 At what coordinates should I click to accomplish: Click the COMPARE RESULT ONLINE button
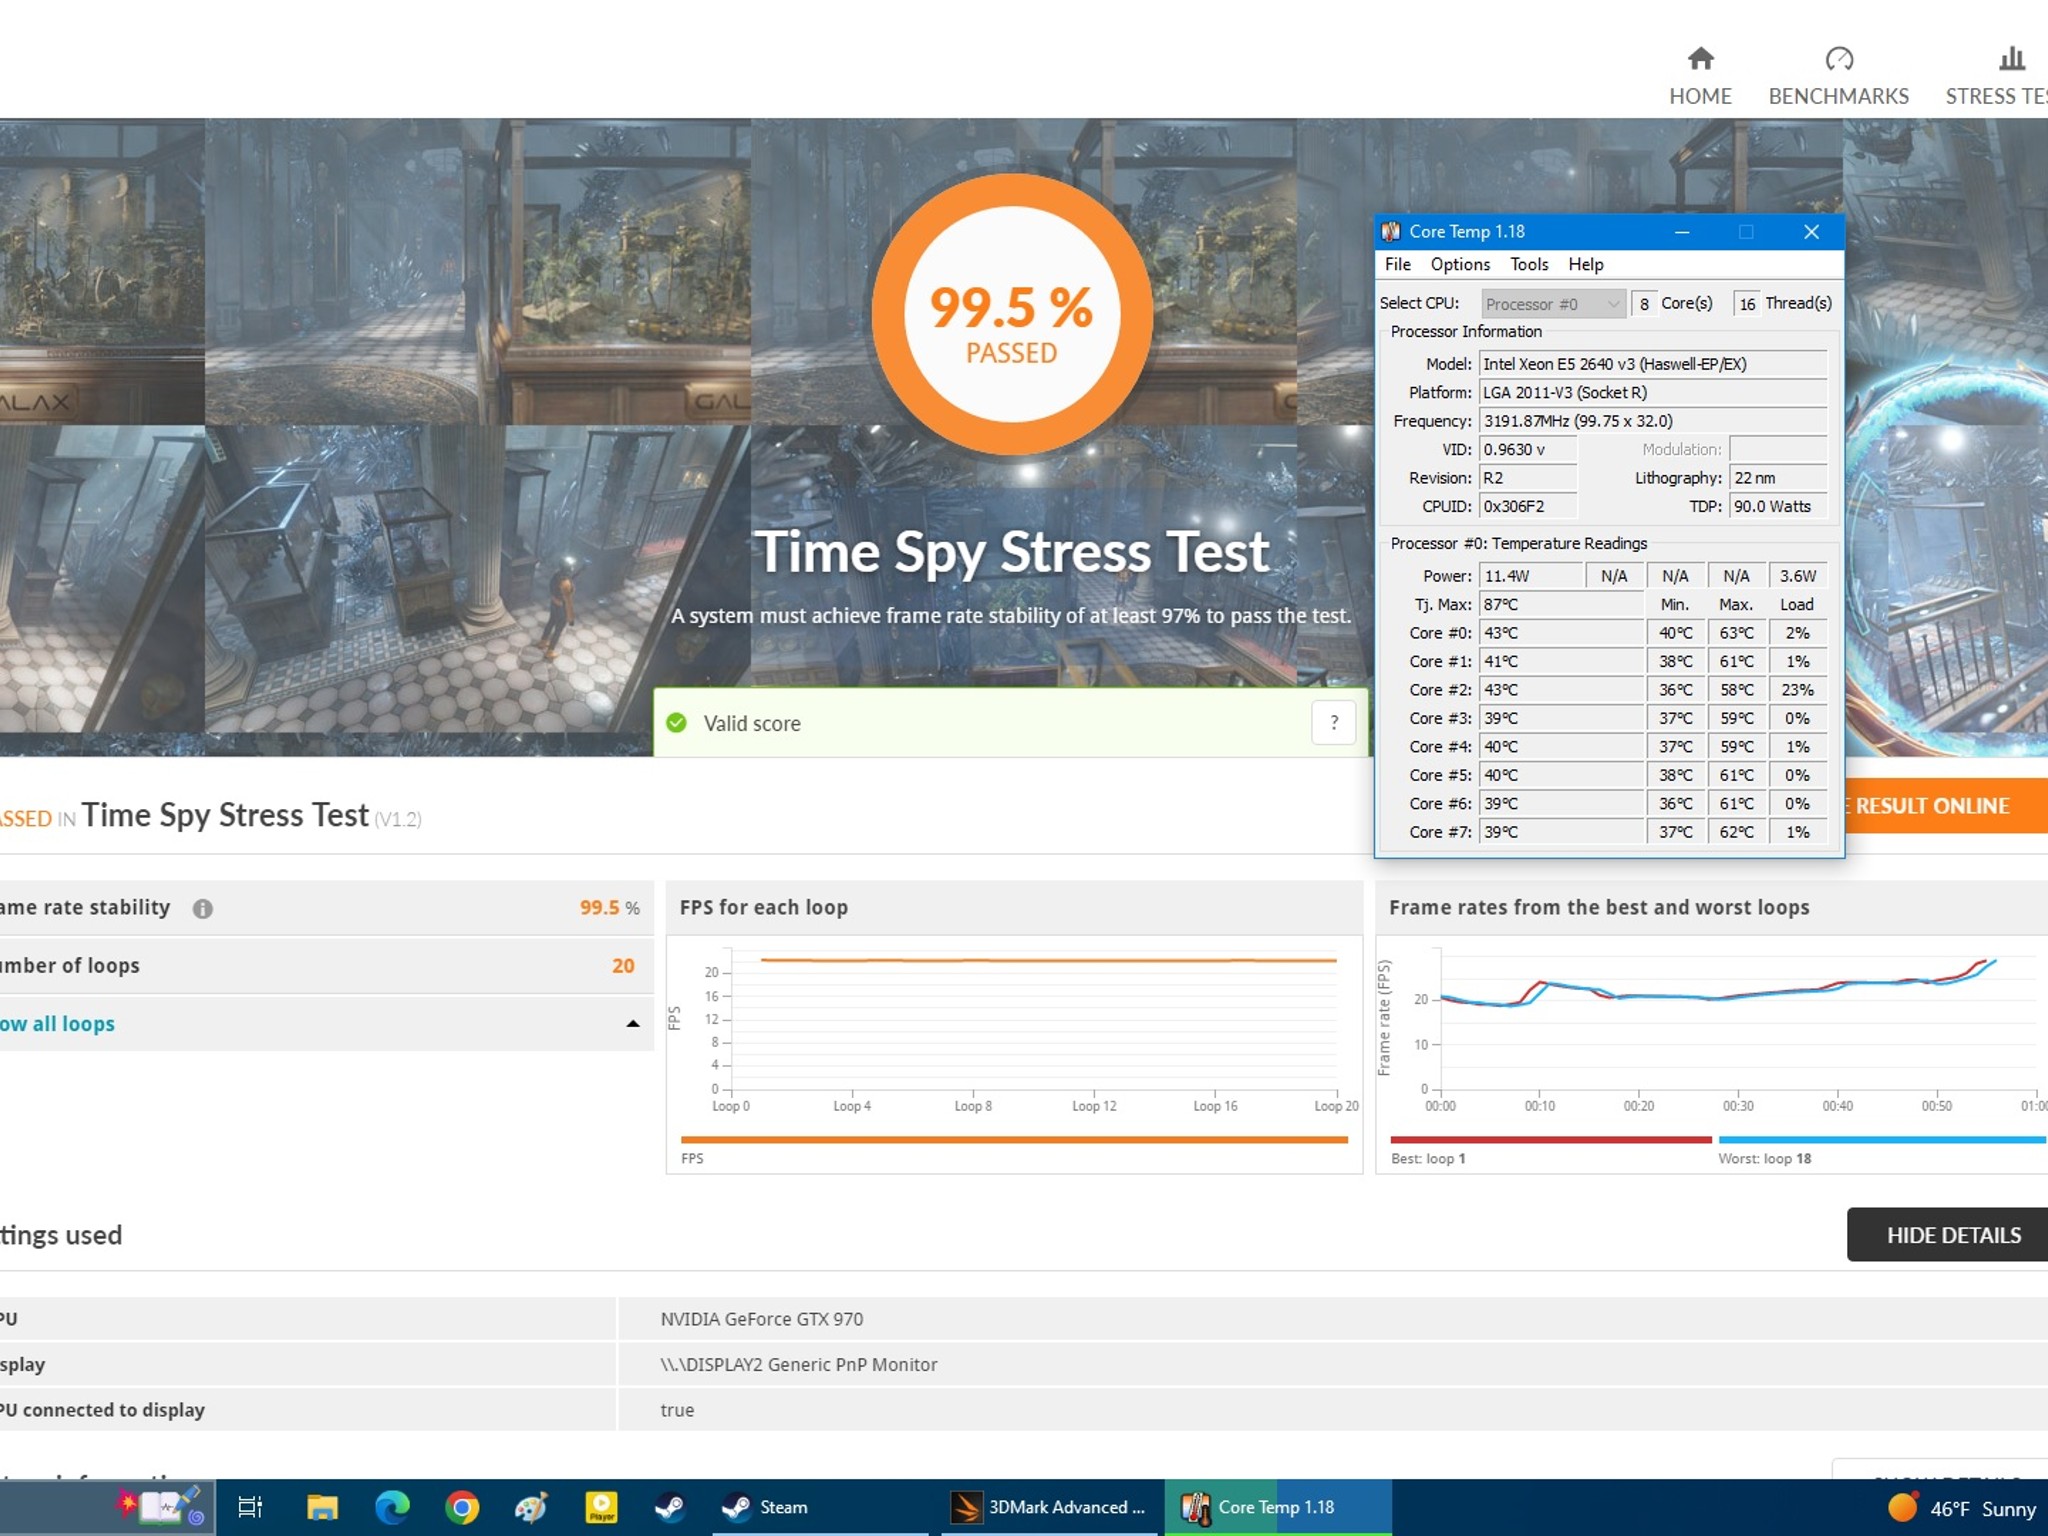point(1945,806)
